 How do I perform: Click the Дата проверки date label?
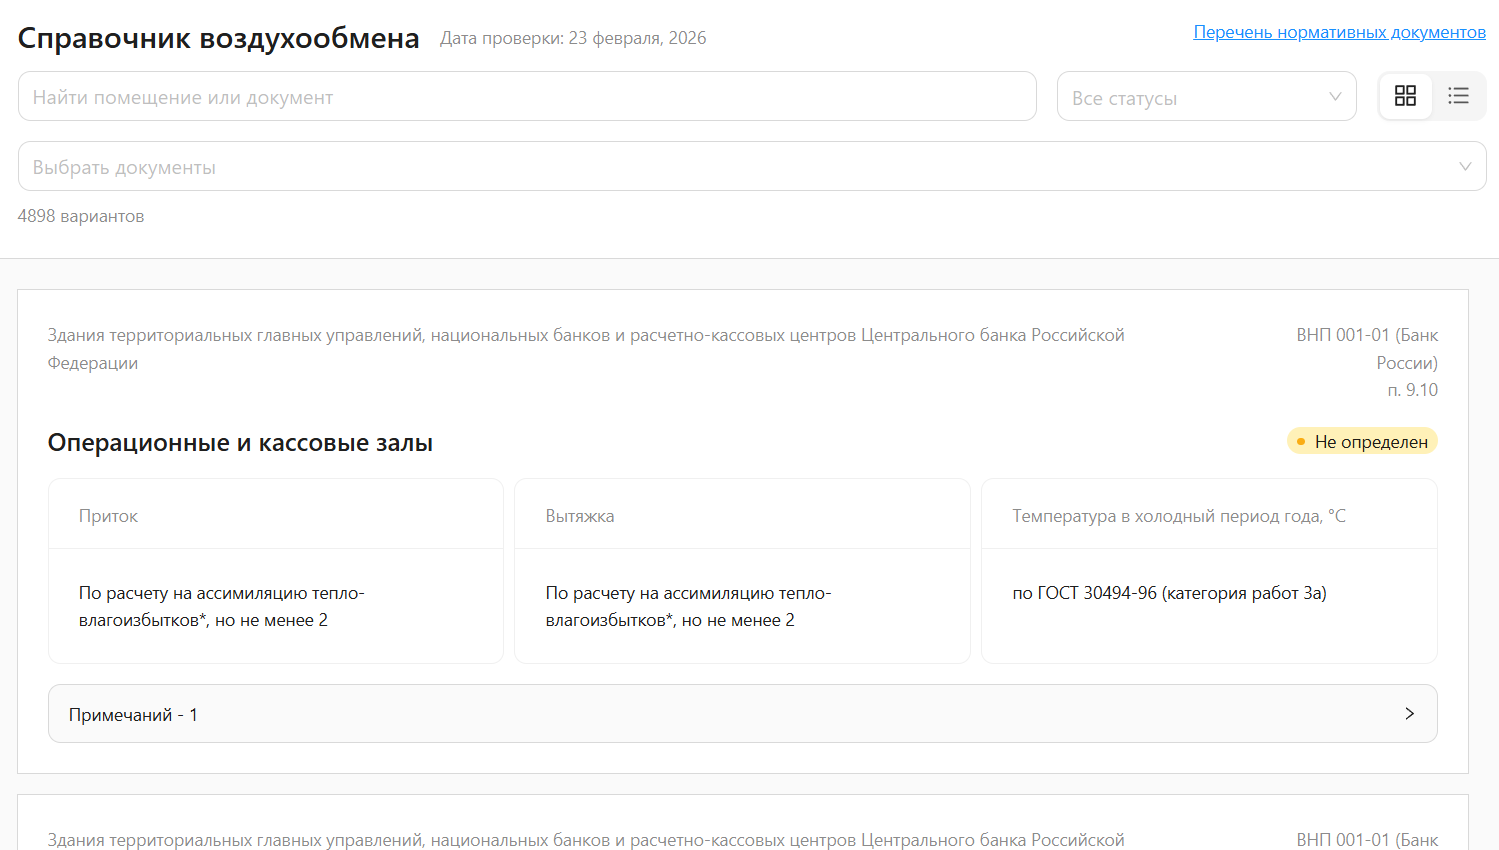(573, 38)
